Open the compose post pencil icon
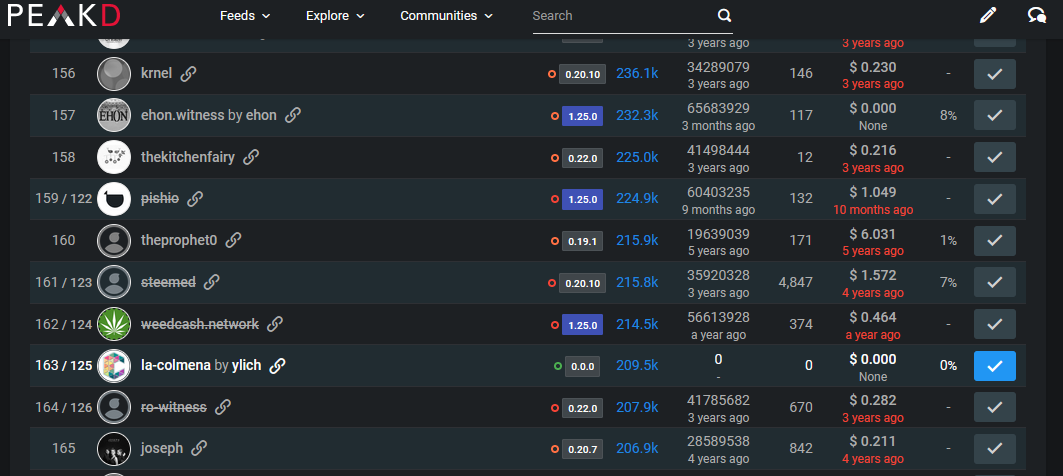This screenshot has width=1063, height=476. 988,16
